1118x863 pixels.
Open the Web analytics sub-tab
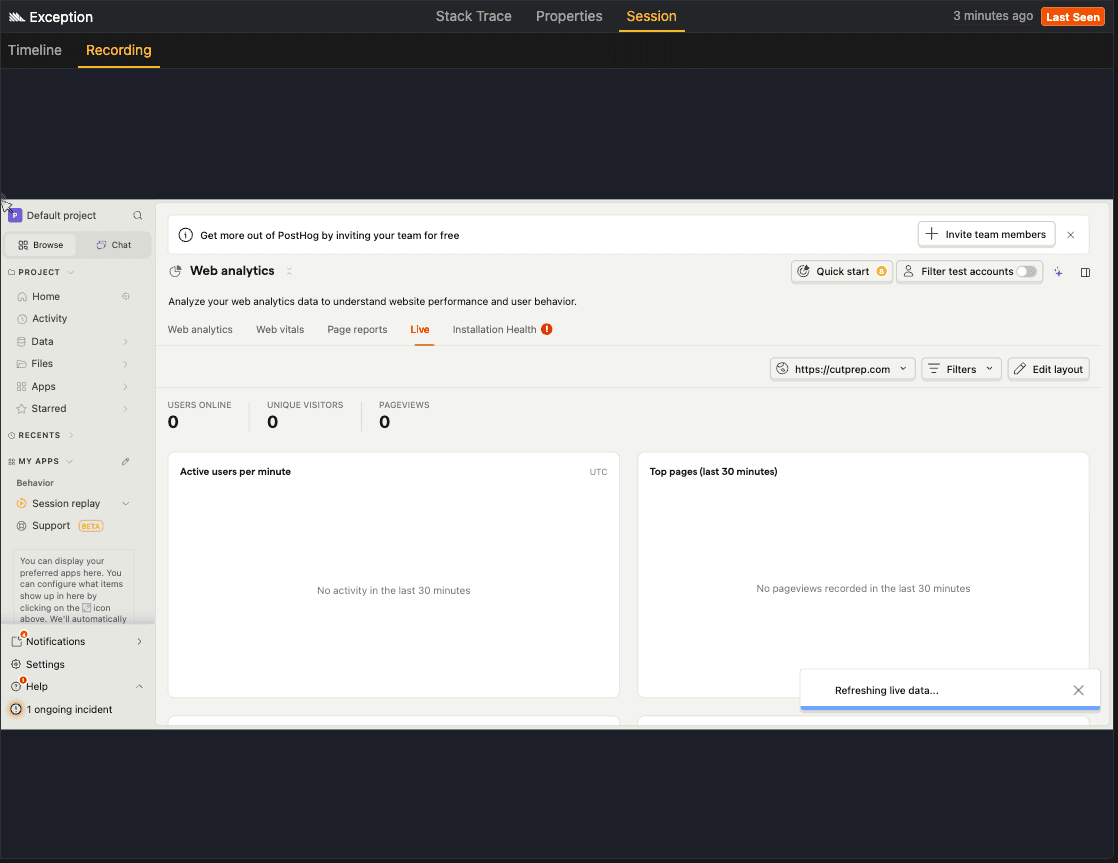pos(200,330)
